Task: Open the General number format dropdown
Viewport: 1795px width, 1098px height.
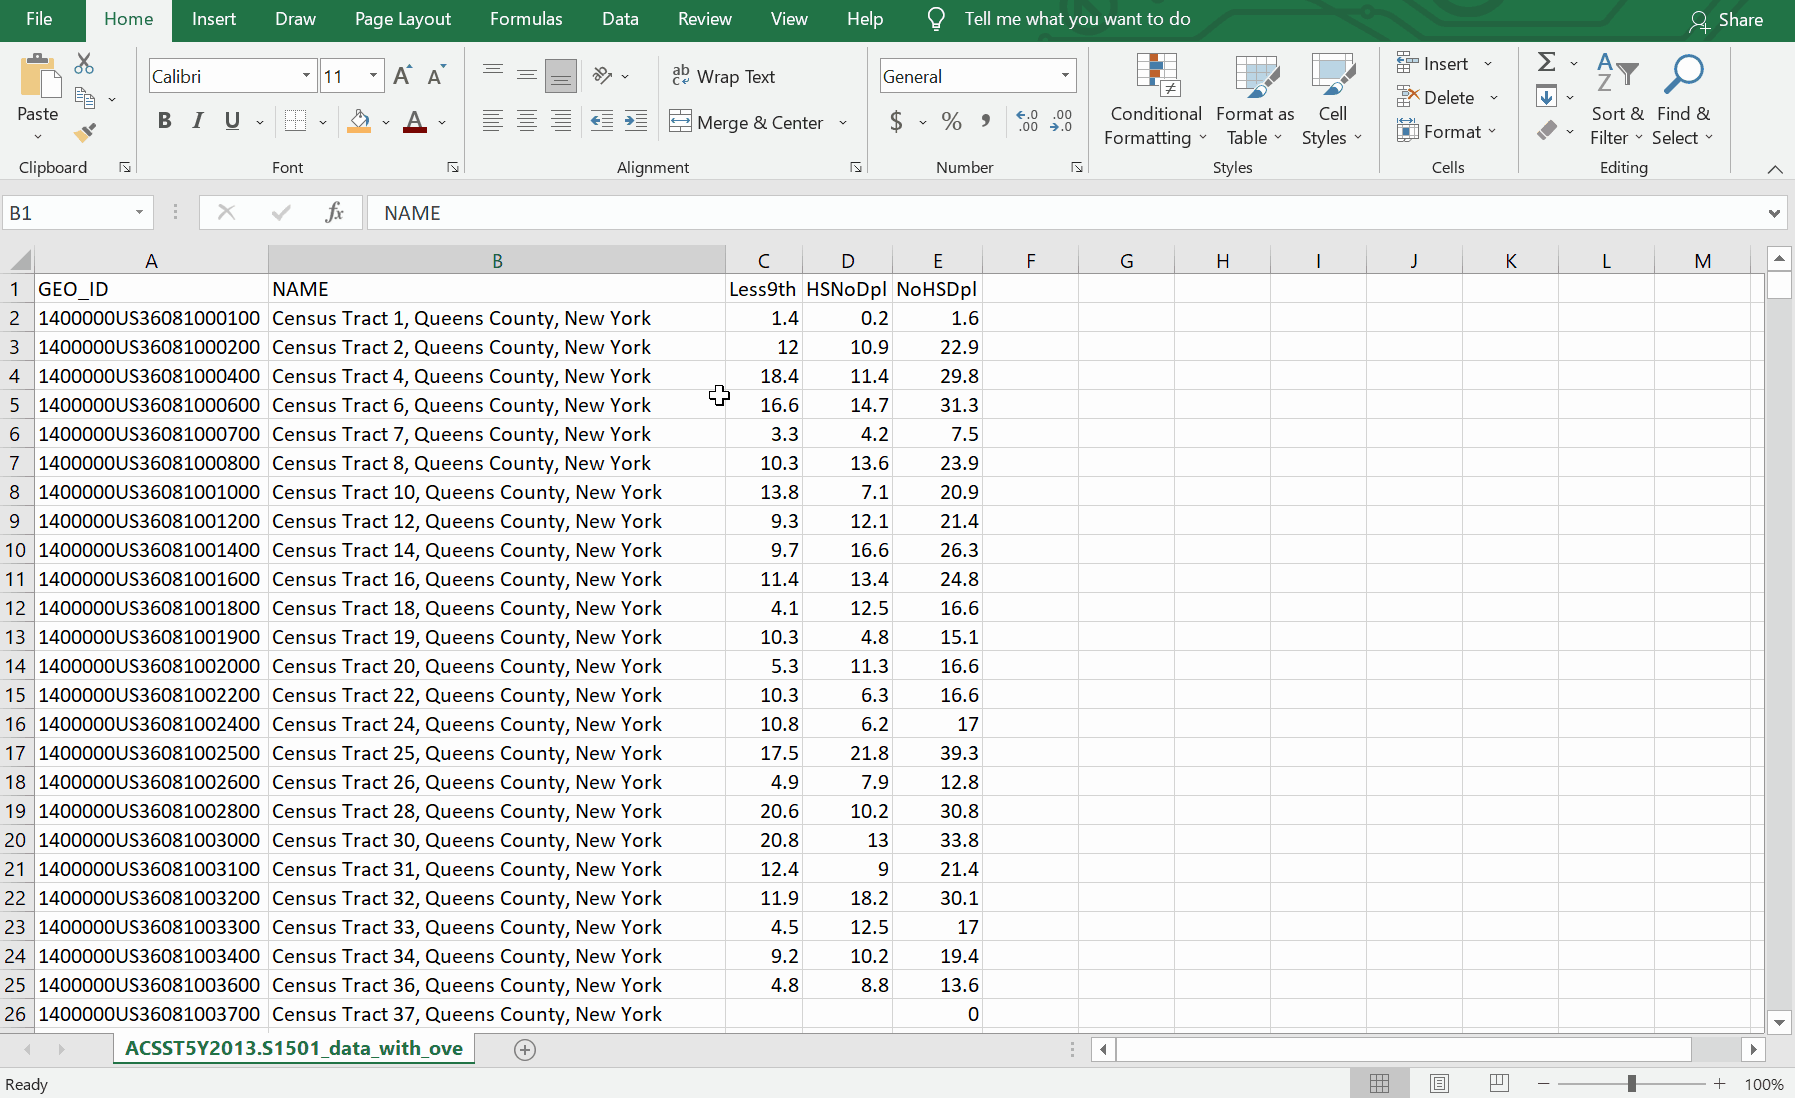Action: pyautogui.click(x=1065, y=76)
